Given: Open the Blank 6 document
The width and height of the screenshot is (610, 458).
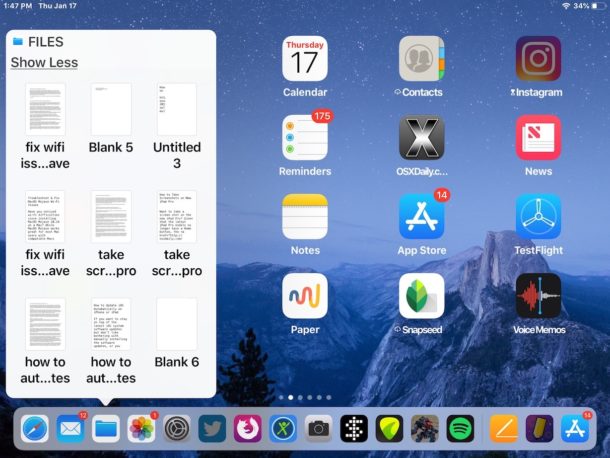Looking at the screenshot, I should 176,325.
